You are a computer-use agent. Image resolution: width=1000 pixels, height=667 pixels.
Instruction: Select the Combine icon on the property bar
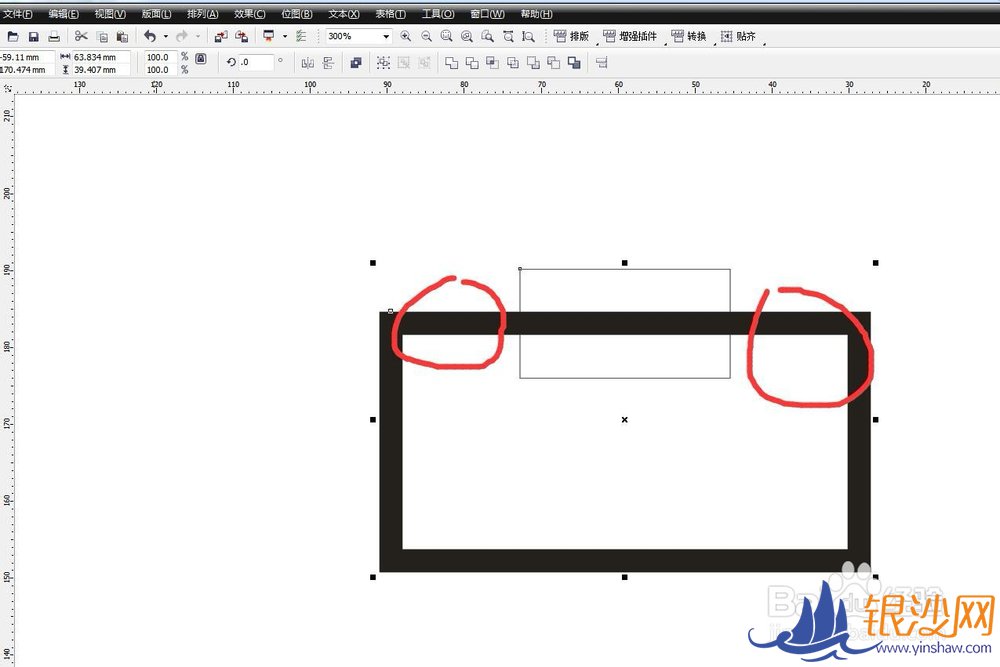point(355,62)
